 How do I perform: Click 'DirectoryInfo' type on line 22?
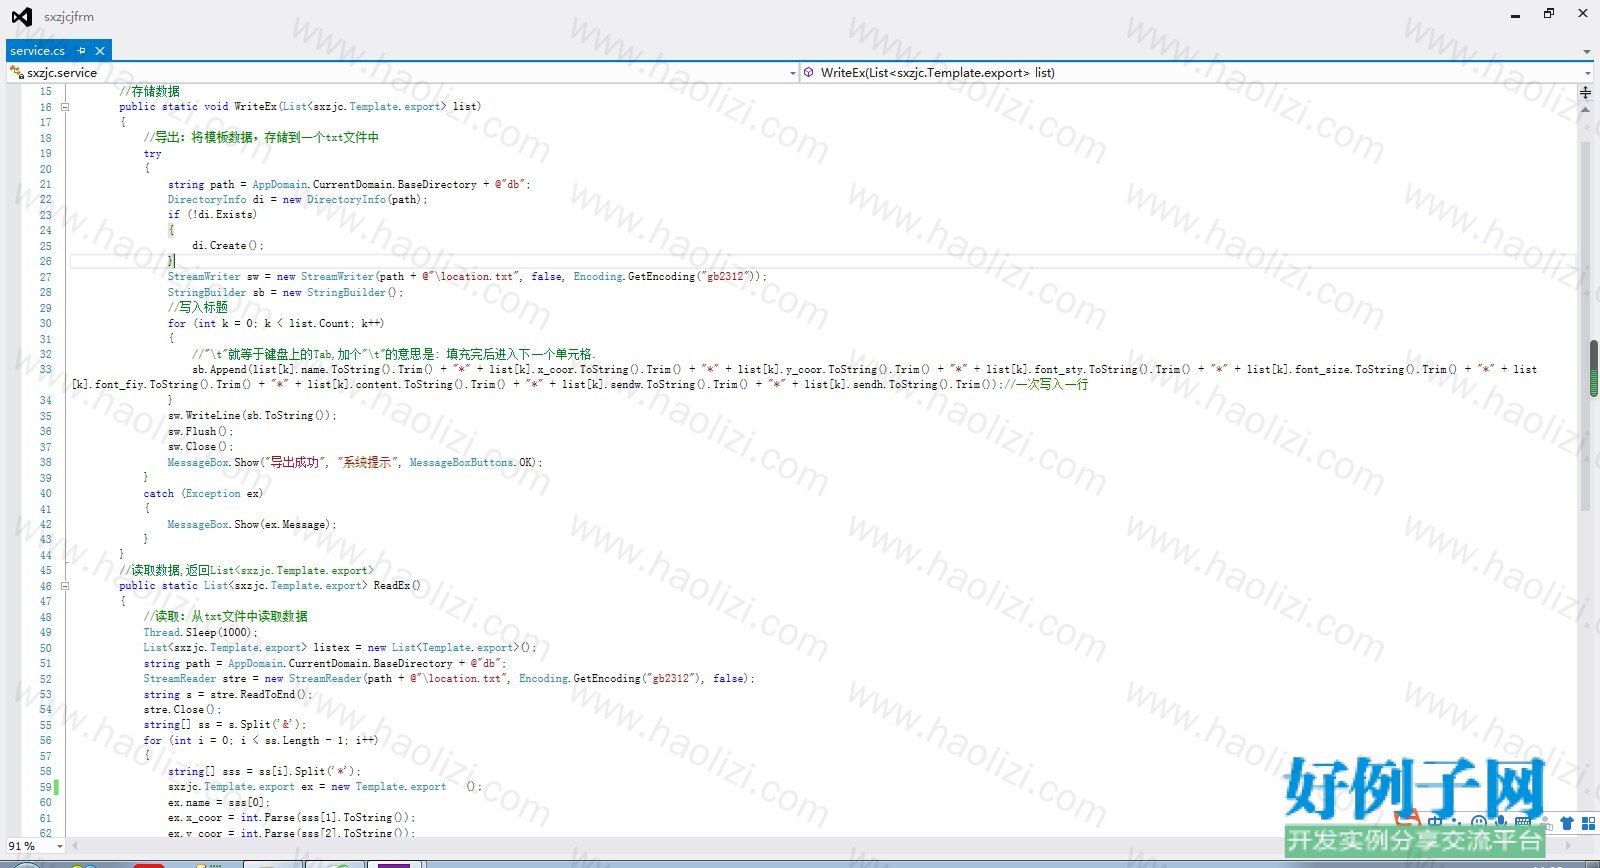[x=207, y=200]
